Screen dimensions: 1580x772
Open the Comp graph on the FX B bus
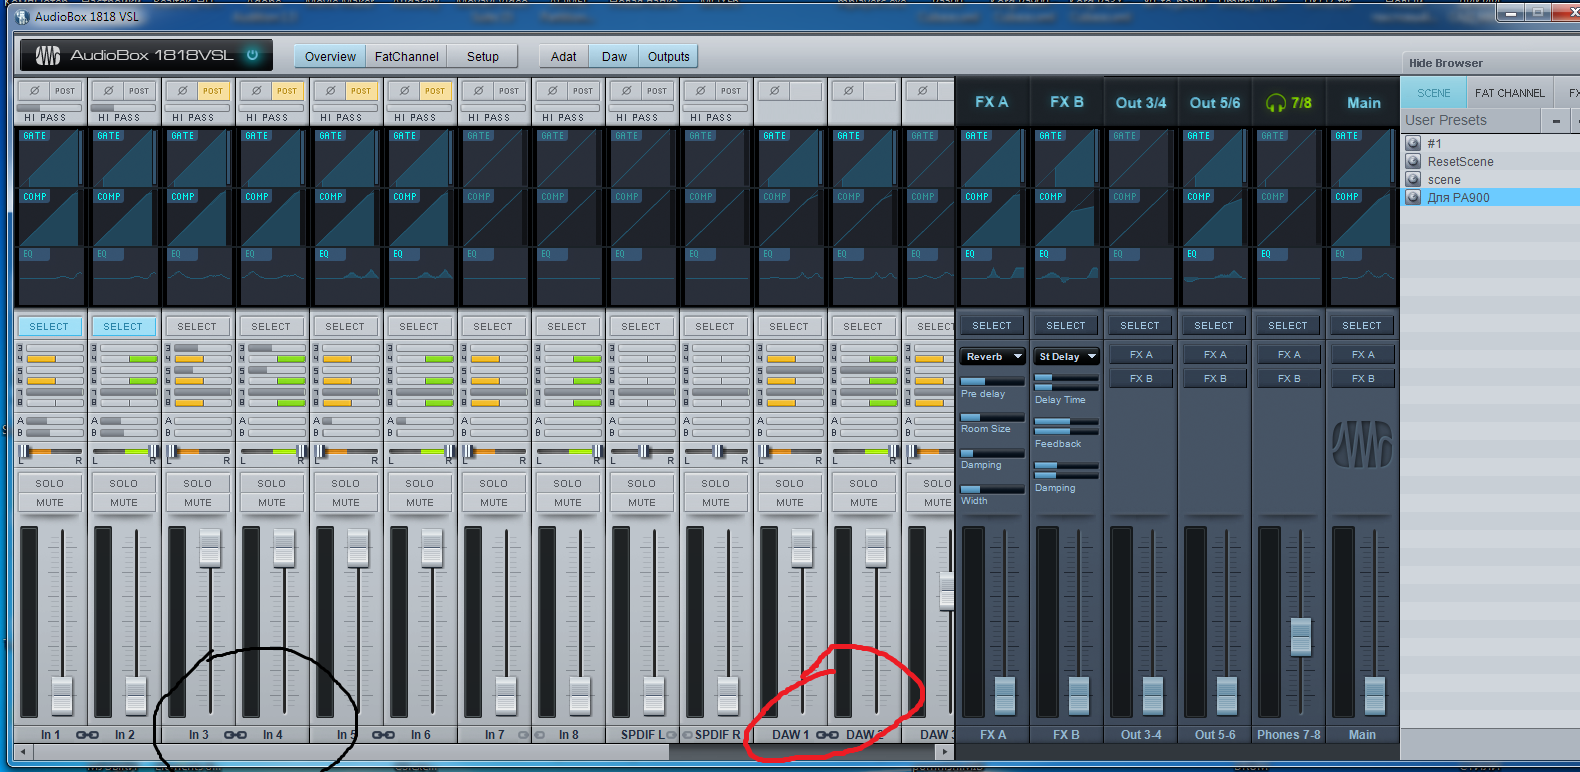click(x=1067, y=218)
